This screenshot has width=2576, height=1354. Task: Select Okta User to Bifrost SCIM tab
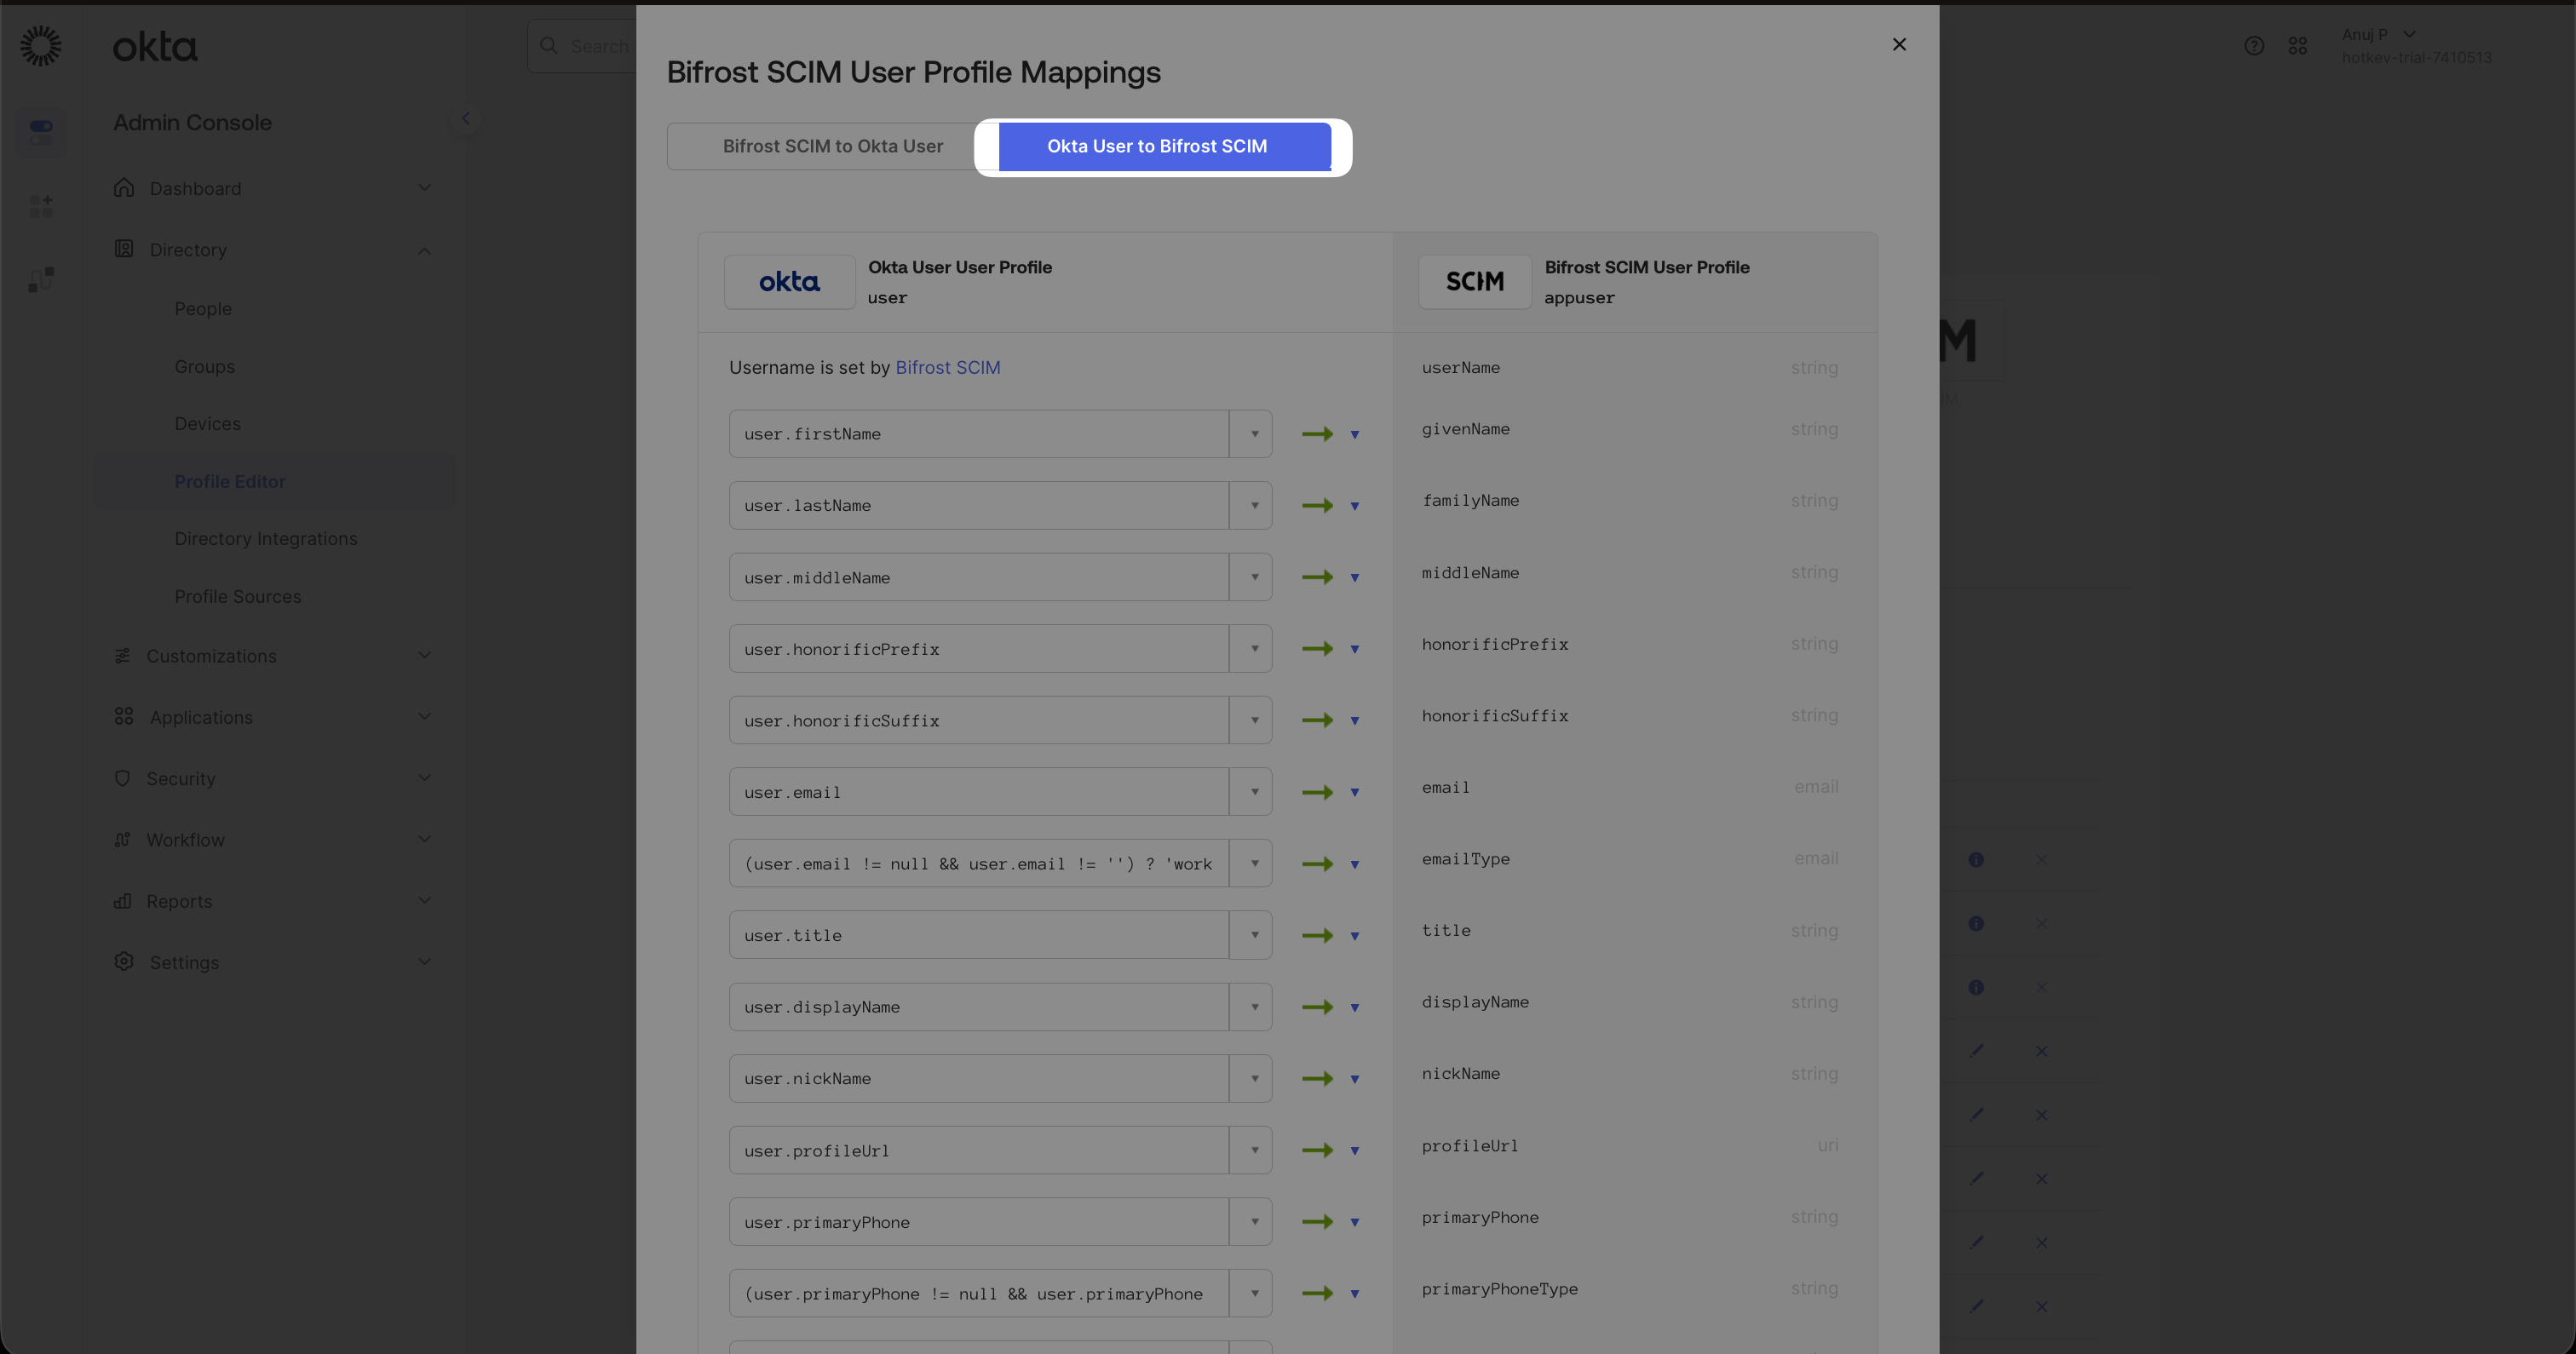pyautogui.click(x=1165, y=146)
